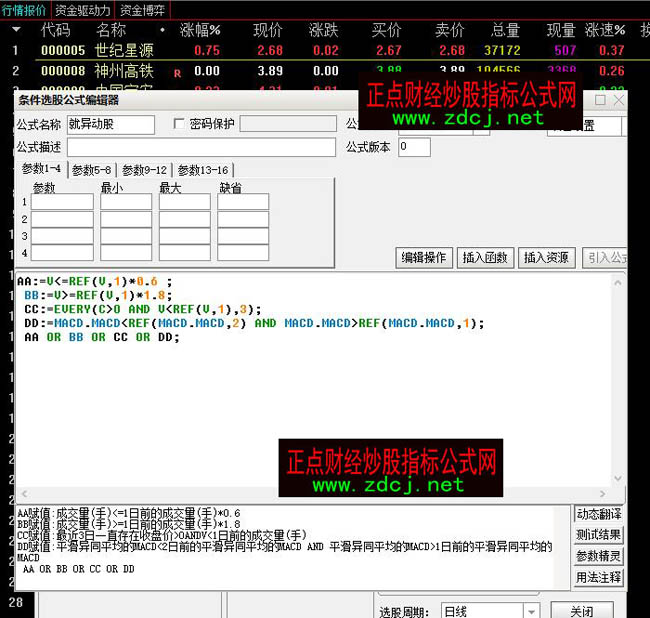Viewport: 650px width, 618px height.
Task: Sort by the 涨幅% column header
Action: (x=200, y=30)
